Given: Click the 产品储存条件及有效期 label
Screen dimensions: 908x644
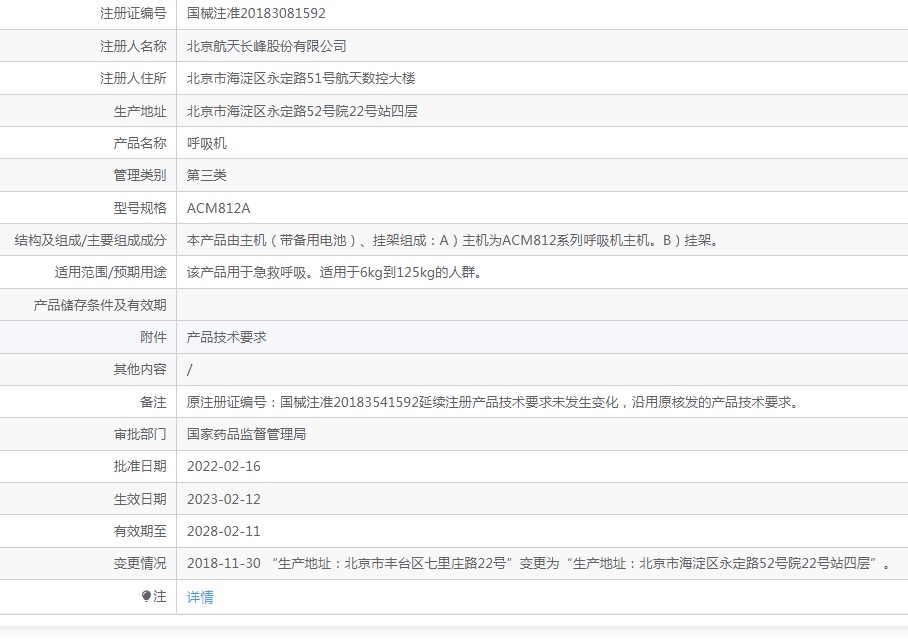Looking at the screenshot, I should [x=100, y=305].
